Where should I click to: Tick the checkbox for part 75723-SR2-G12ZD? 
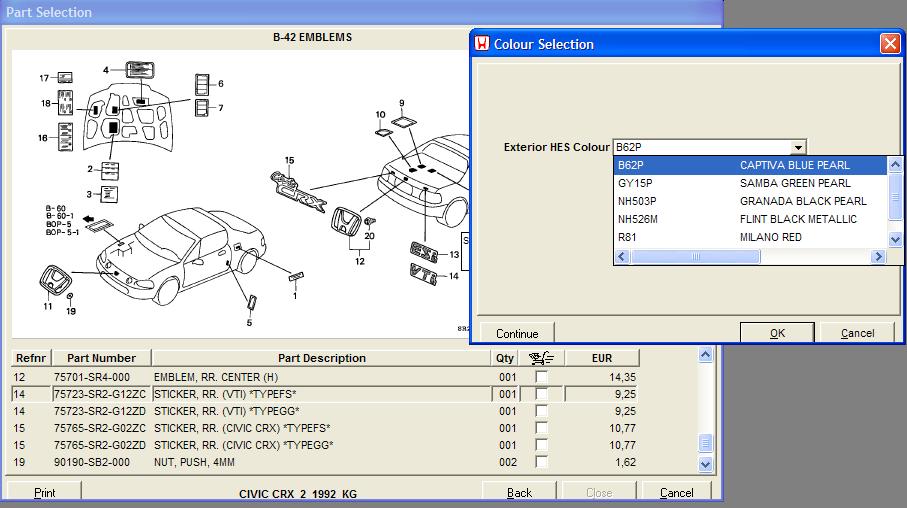pos(541,411)
